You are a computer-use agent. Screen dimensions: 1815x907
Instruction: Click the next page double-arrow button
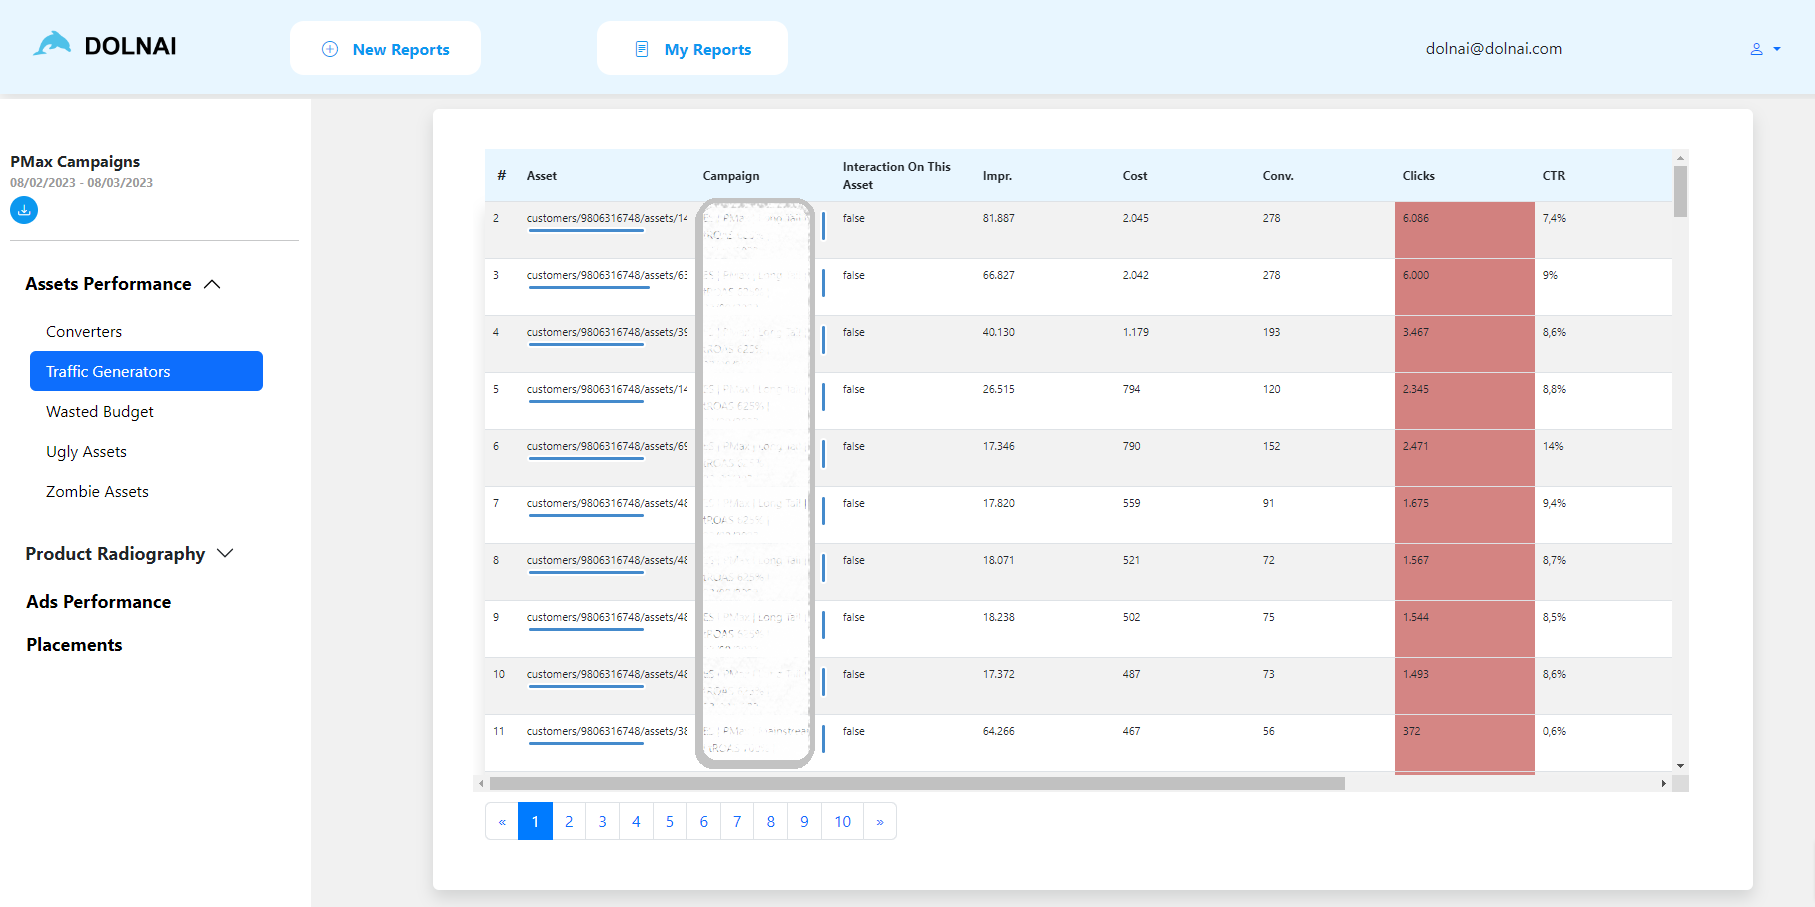879,821
